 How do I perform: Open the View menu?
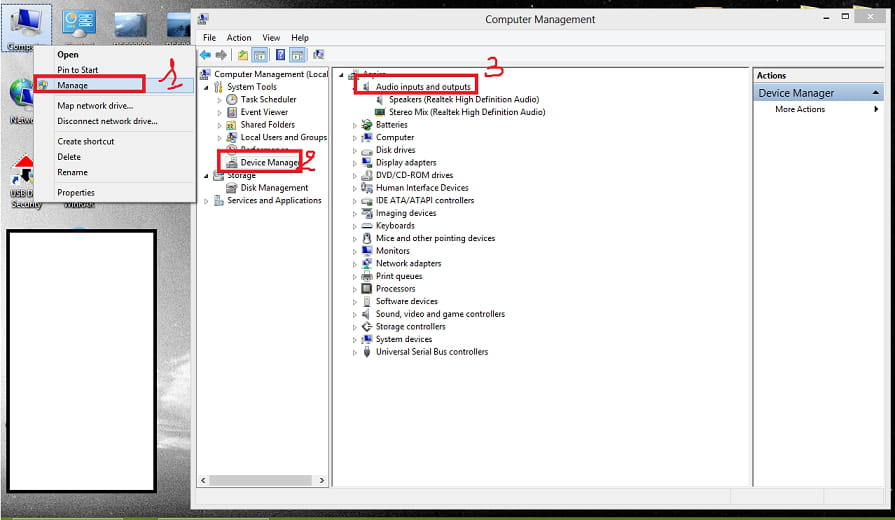click(271, 38)
